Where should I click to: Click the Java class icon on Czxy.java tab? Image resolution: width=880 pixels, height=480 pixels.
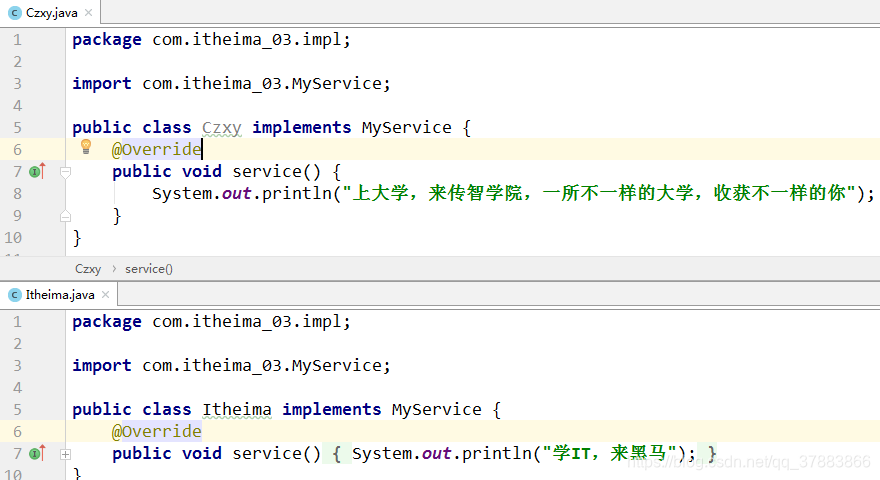15,12
